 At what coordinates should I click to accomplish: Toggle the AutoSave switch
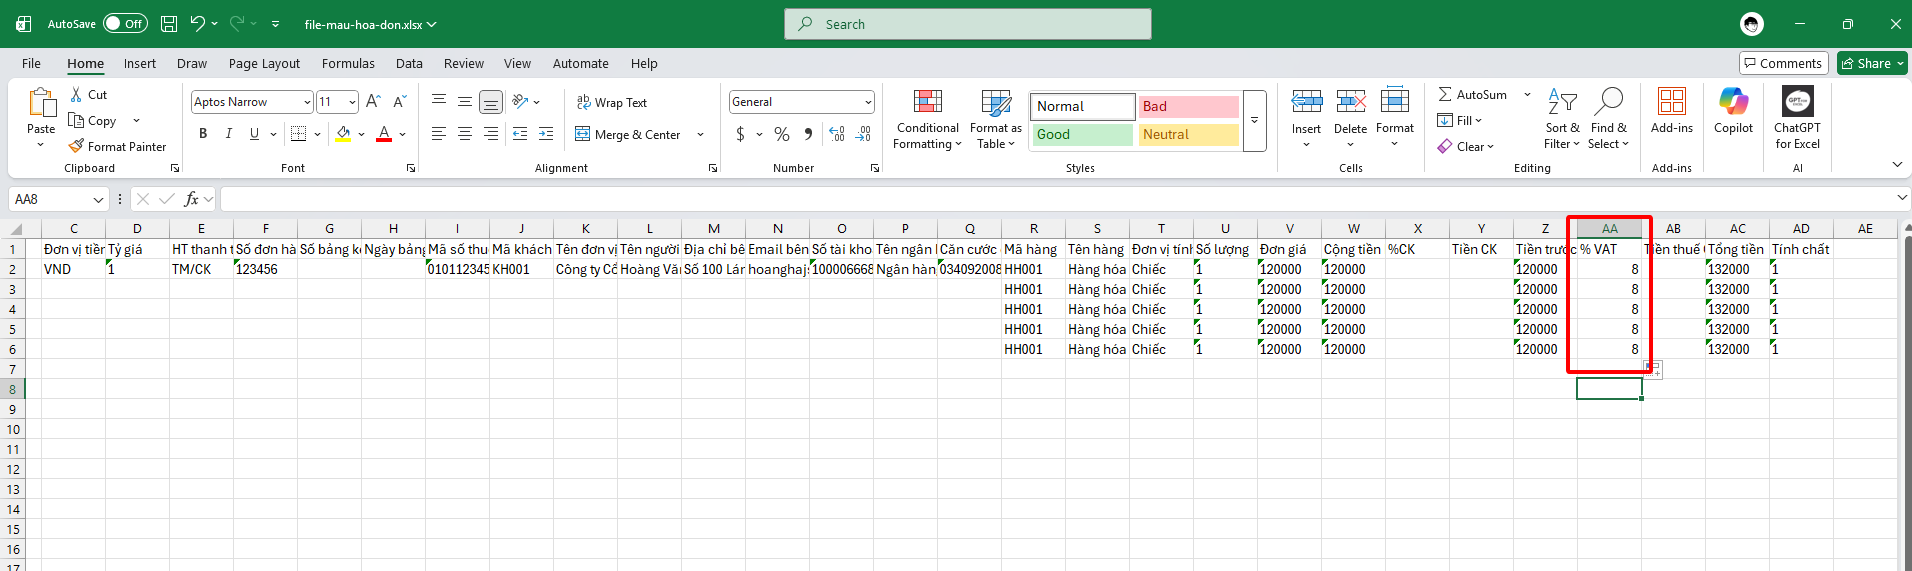point(125,24)
